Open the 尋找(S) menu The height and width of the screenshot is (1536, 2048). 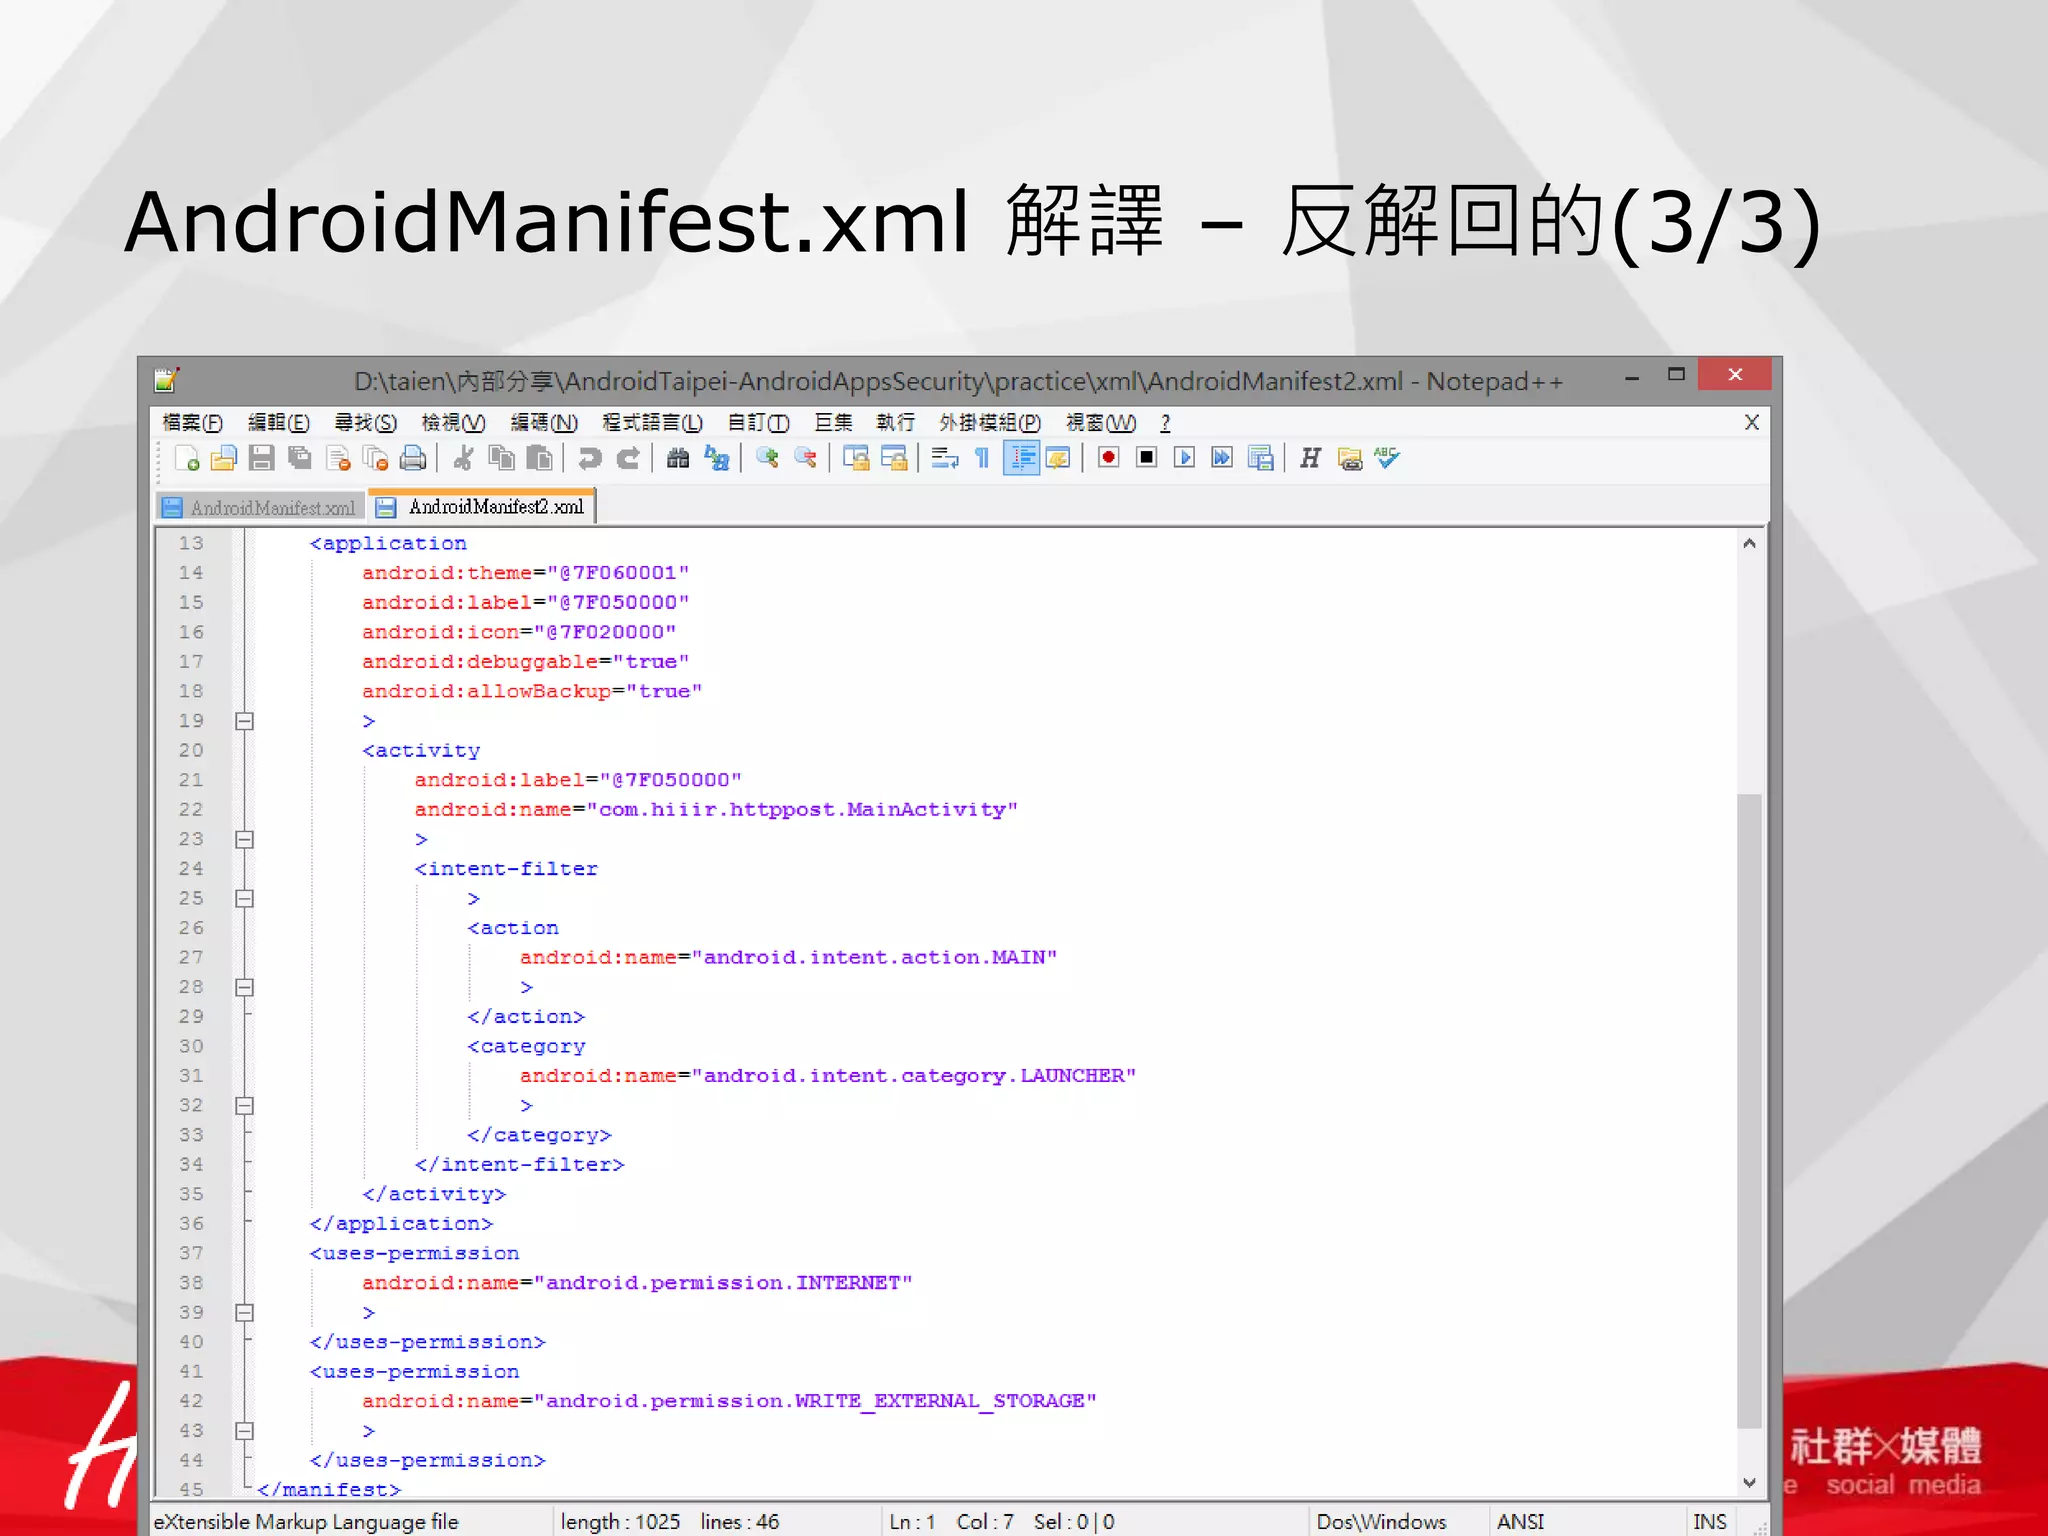pos(365,423)
